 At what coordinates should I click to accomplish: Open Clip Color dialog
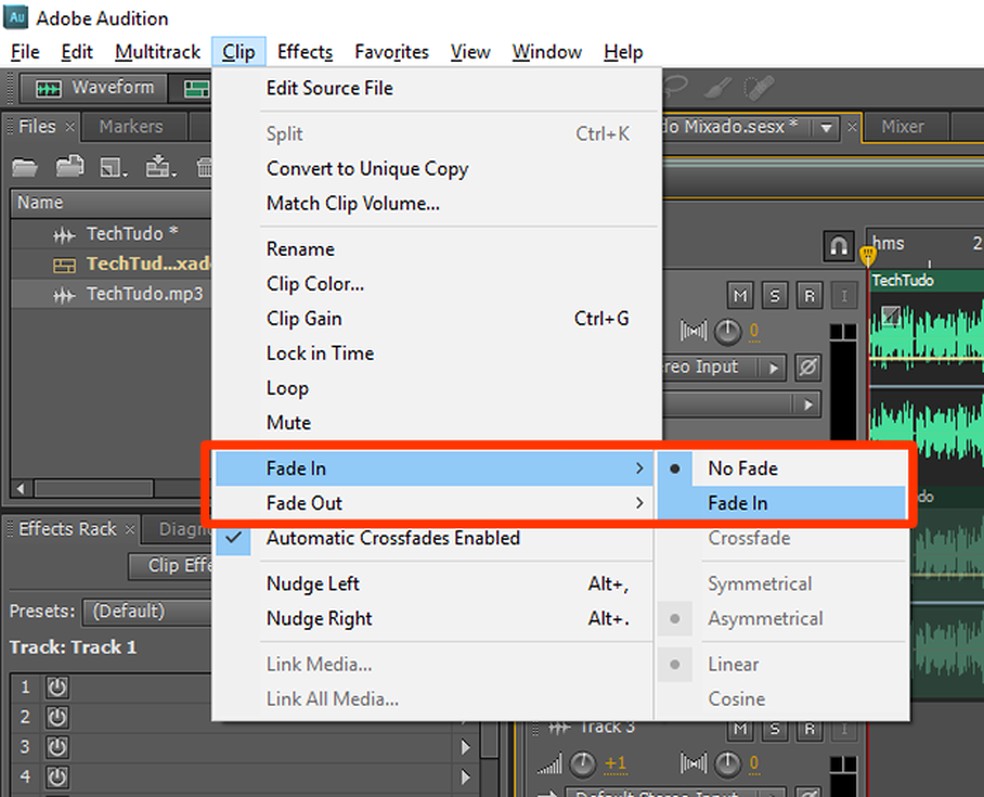click(x=437, y=284)
